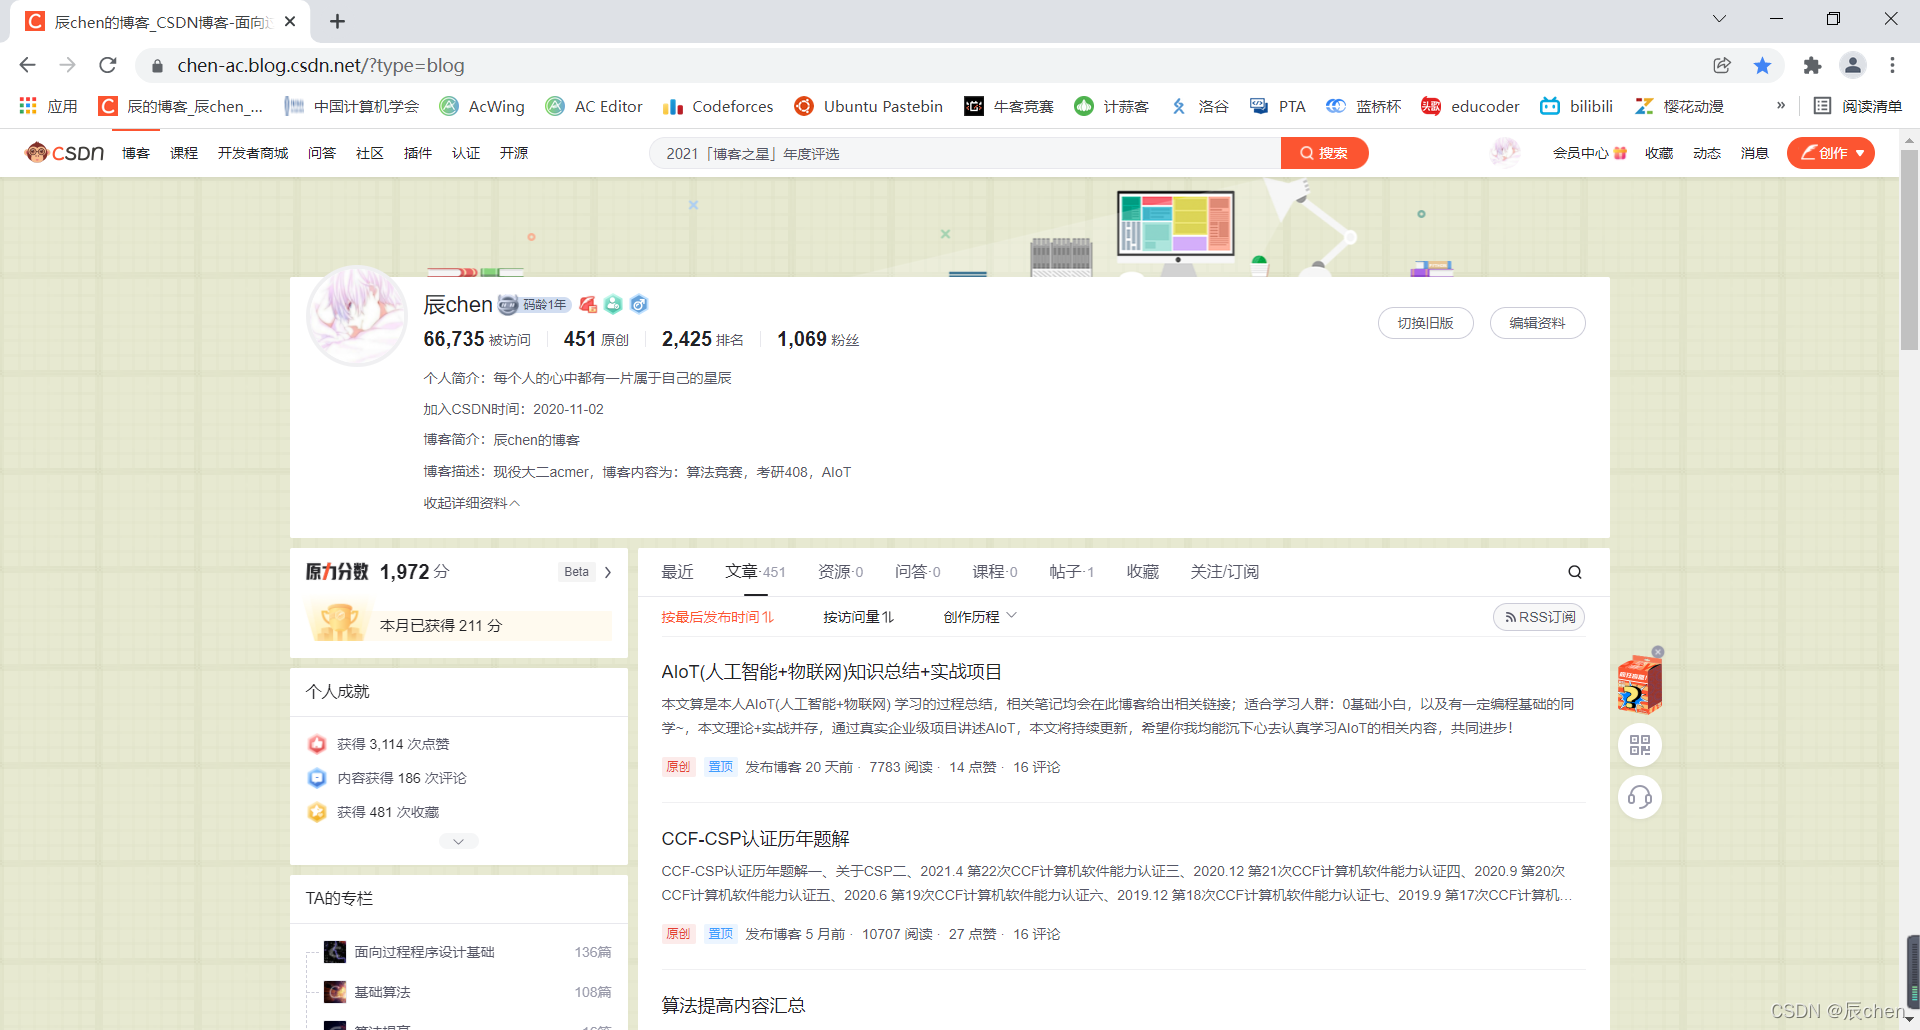Open article CCF-CSP认证历年题解

tap(755, 839)
